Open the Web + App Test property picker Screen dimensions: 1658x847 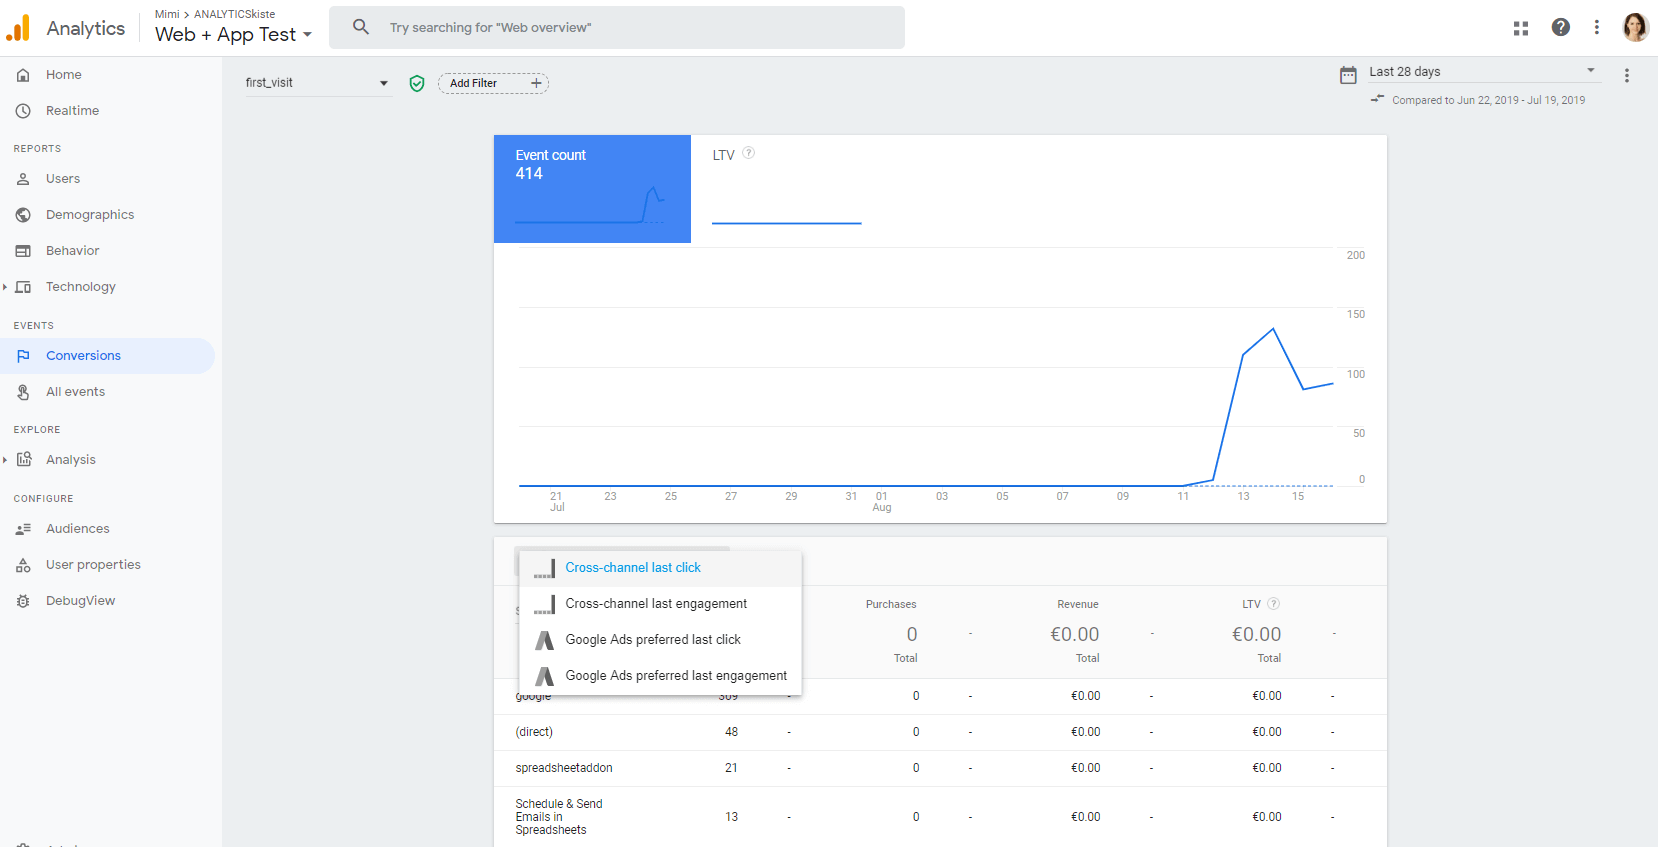coord(234,34)
